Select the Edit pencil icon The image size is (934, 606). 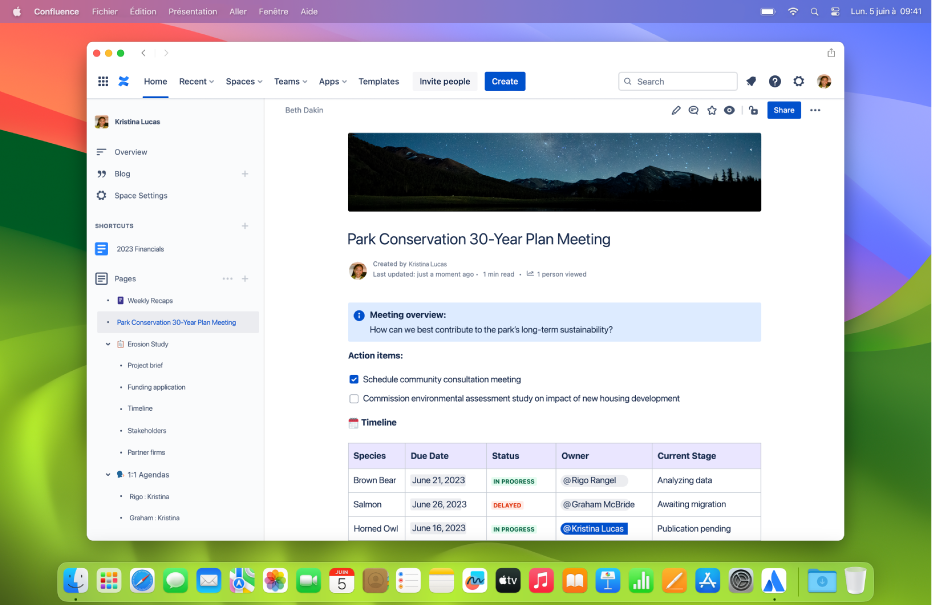point(676,110)
